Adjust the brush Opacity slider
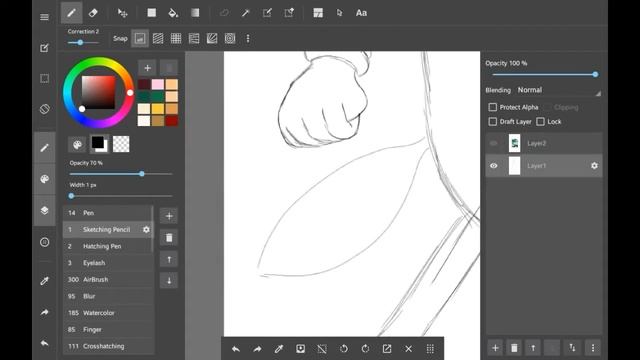Viewport: 640px width, 360px height. point(121,174)
